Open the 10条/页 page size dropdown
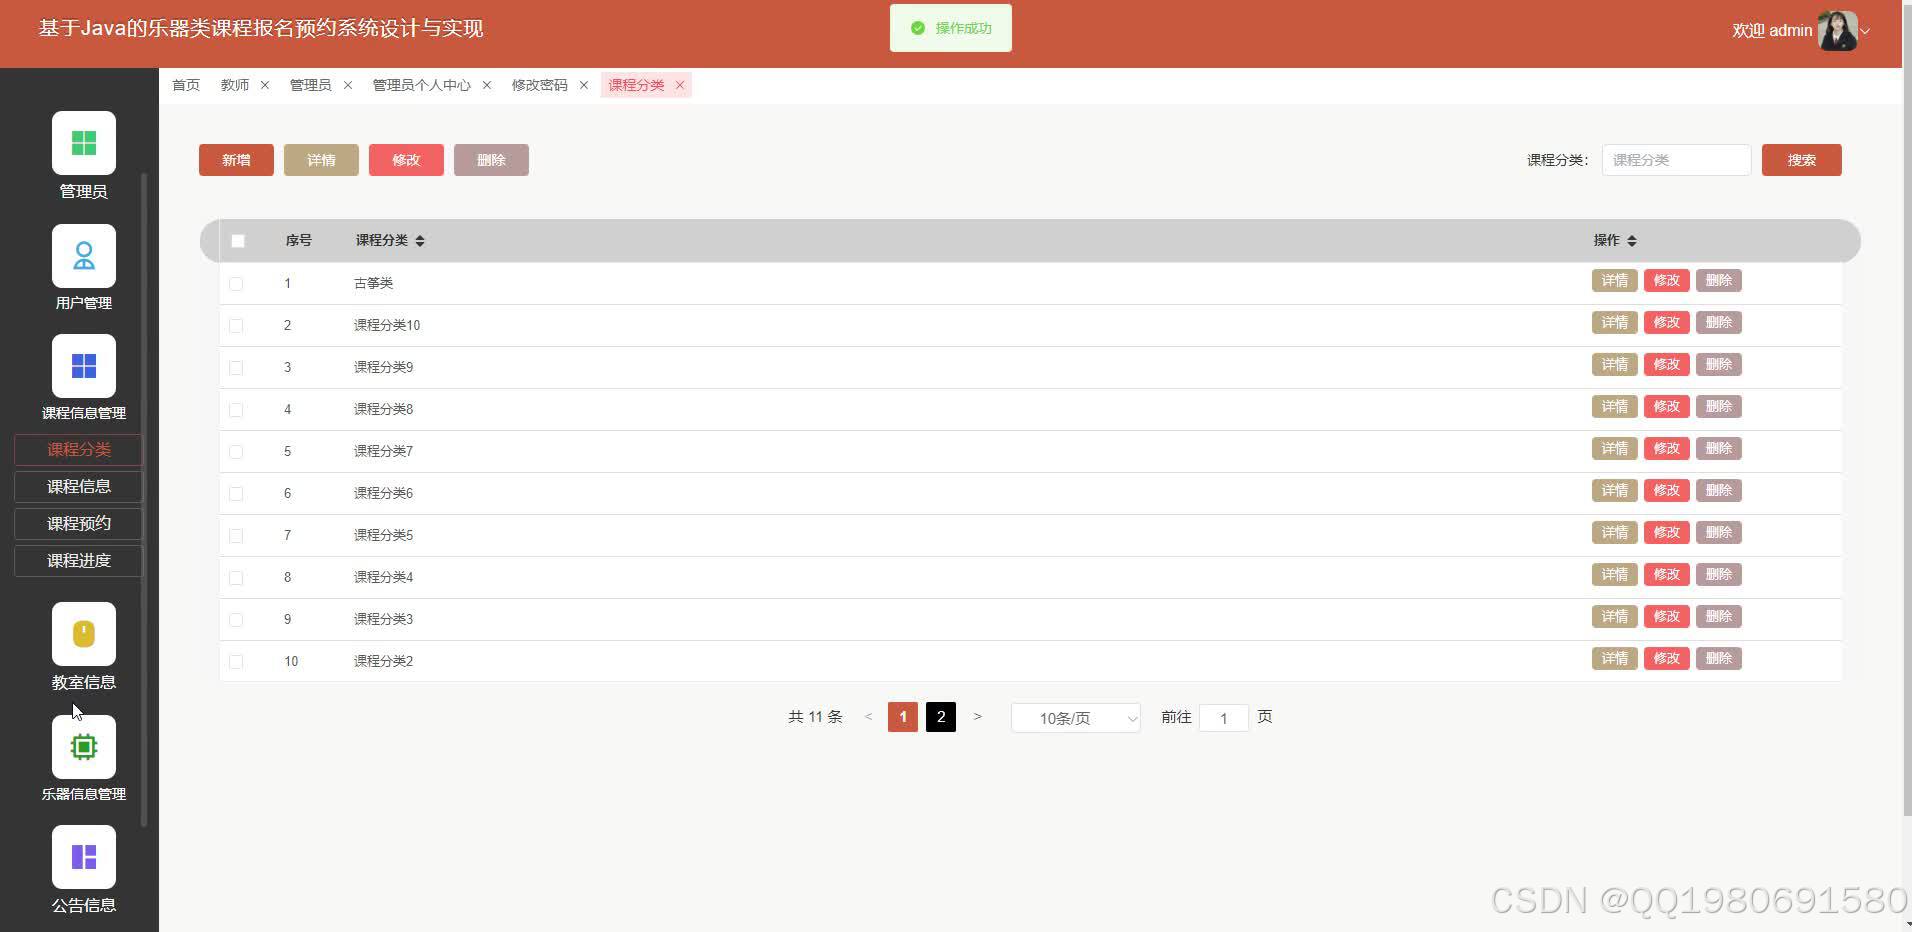Viewport: 1912px width, 932px height. [1076, 718]
